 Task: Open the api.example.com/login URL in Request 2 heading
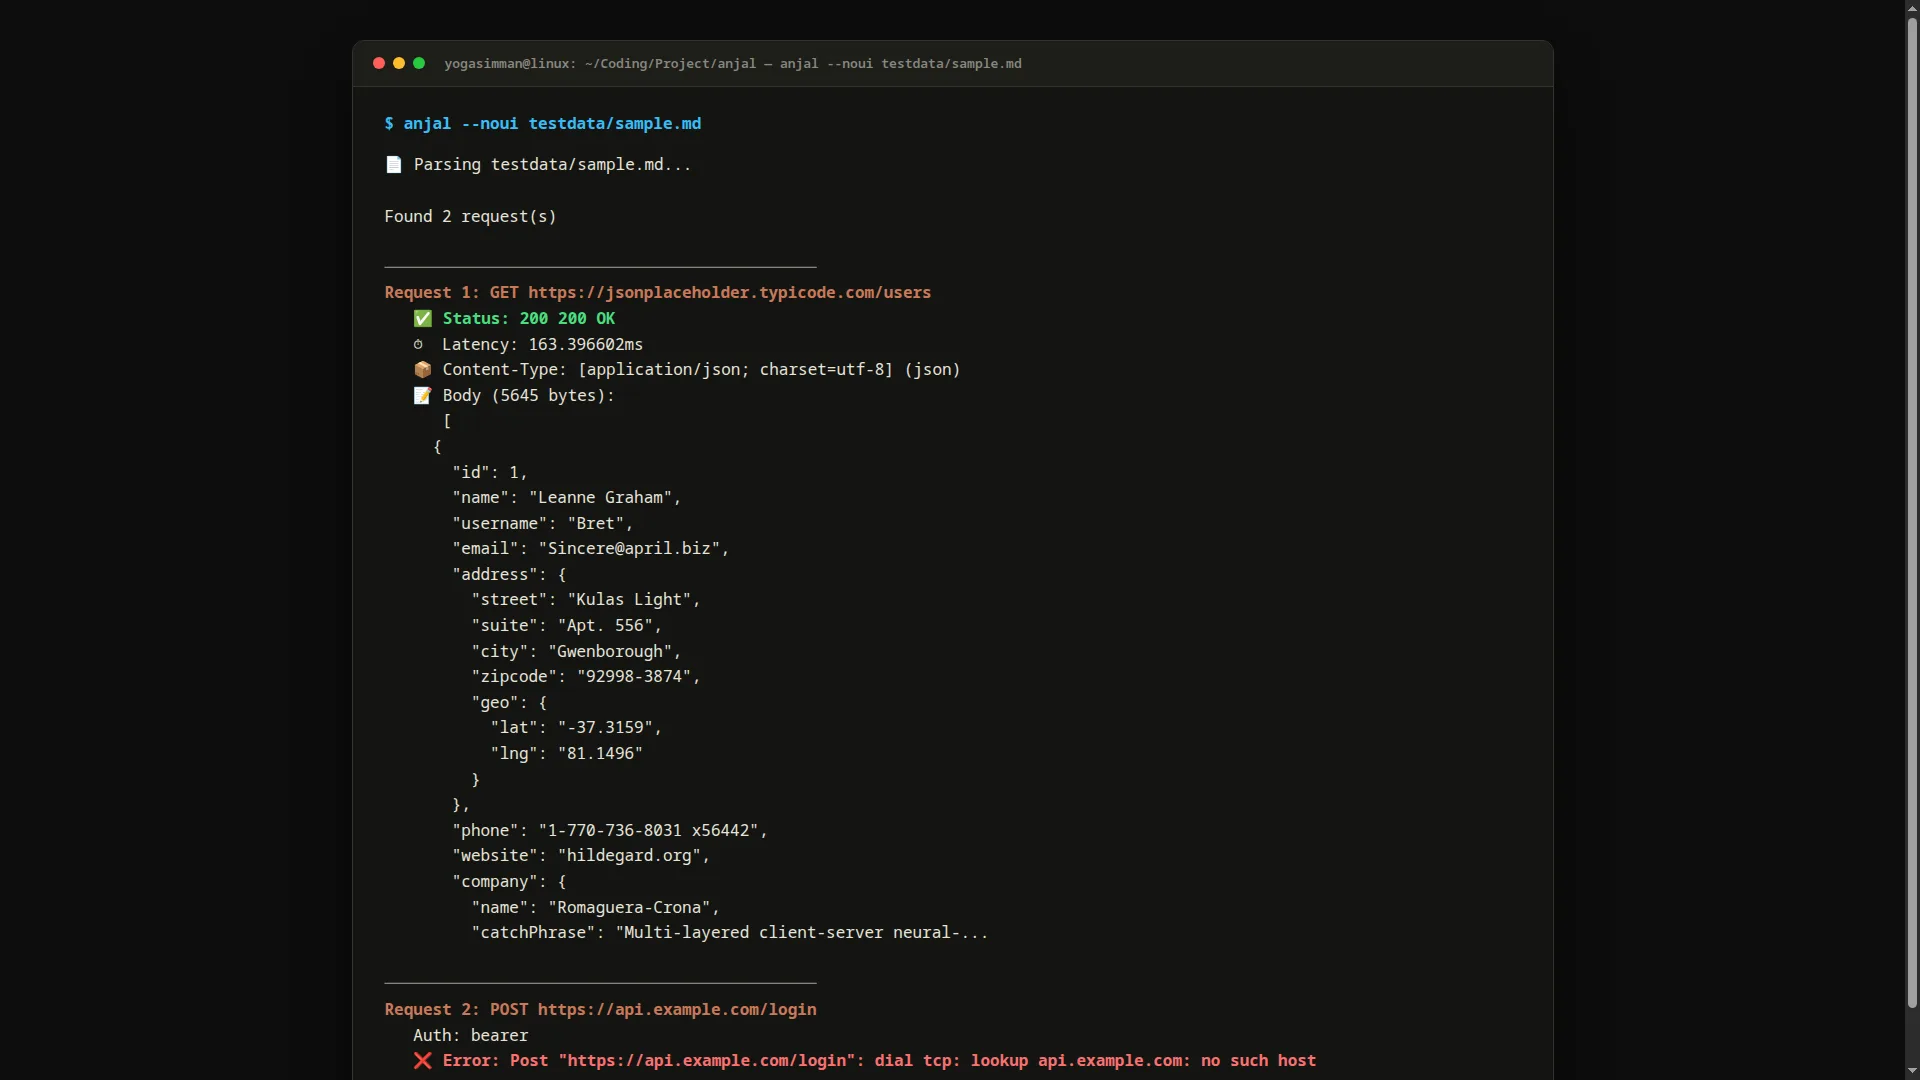677,1010
